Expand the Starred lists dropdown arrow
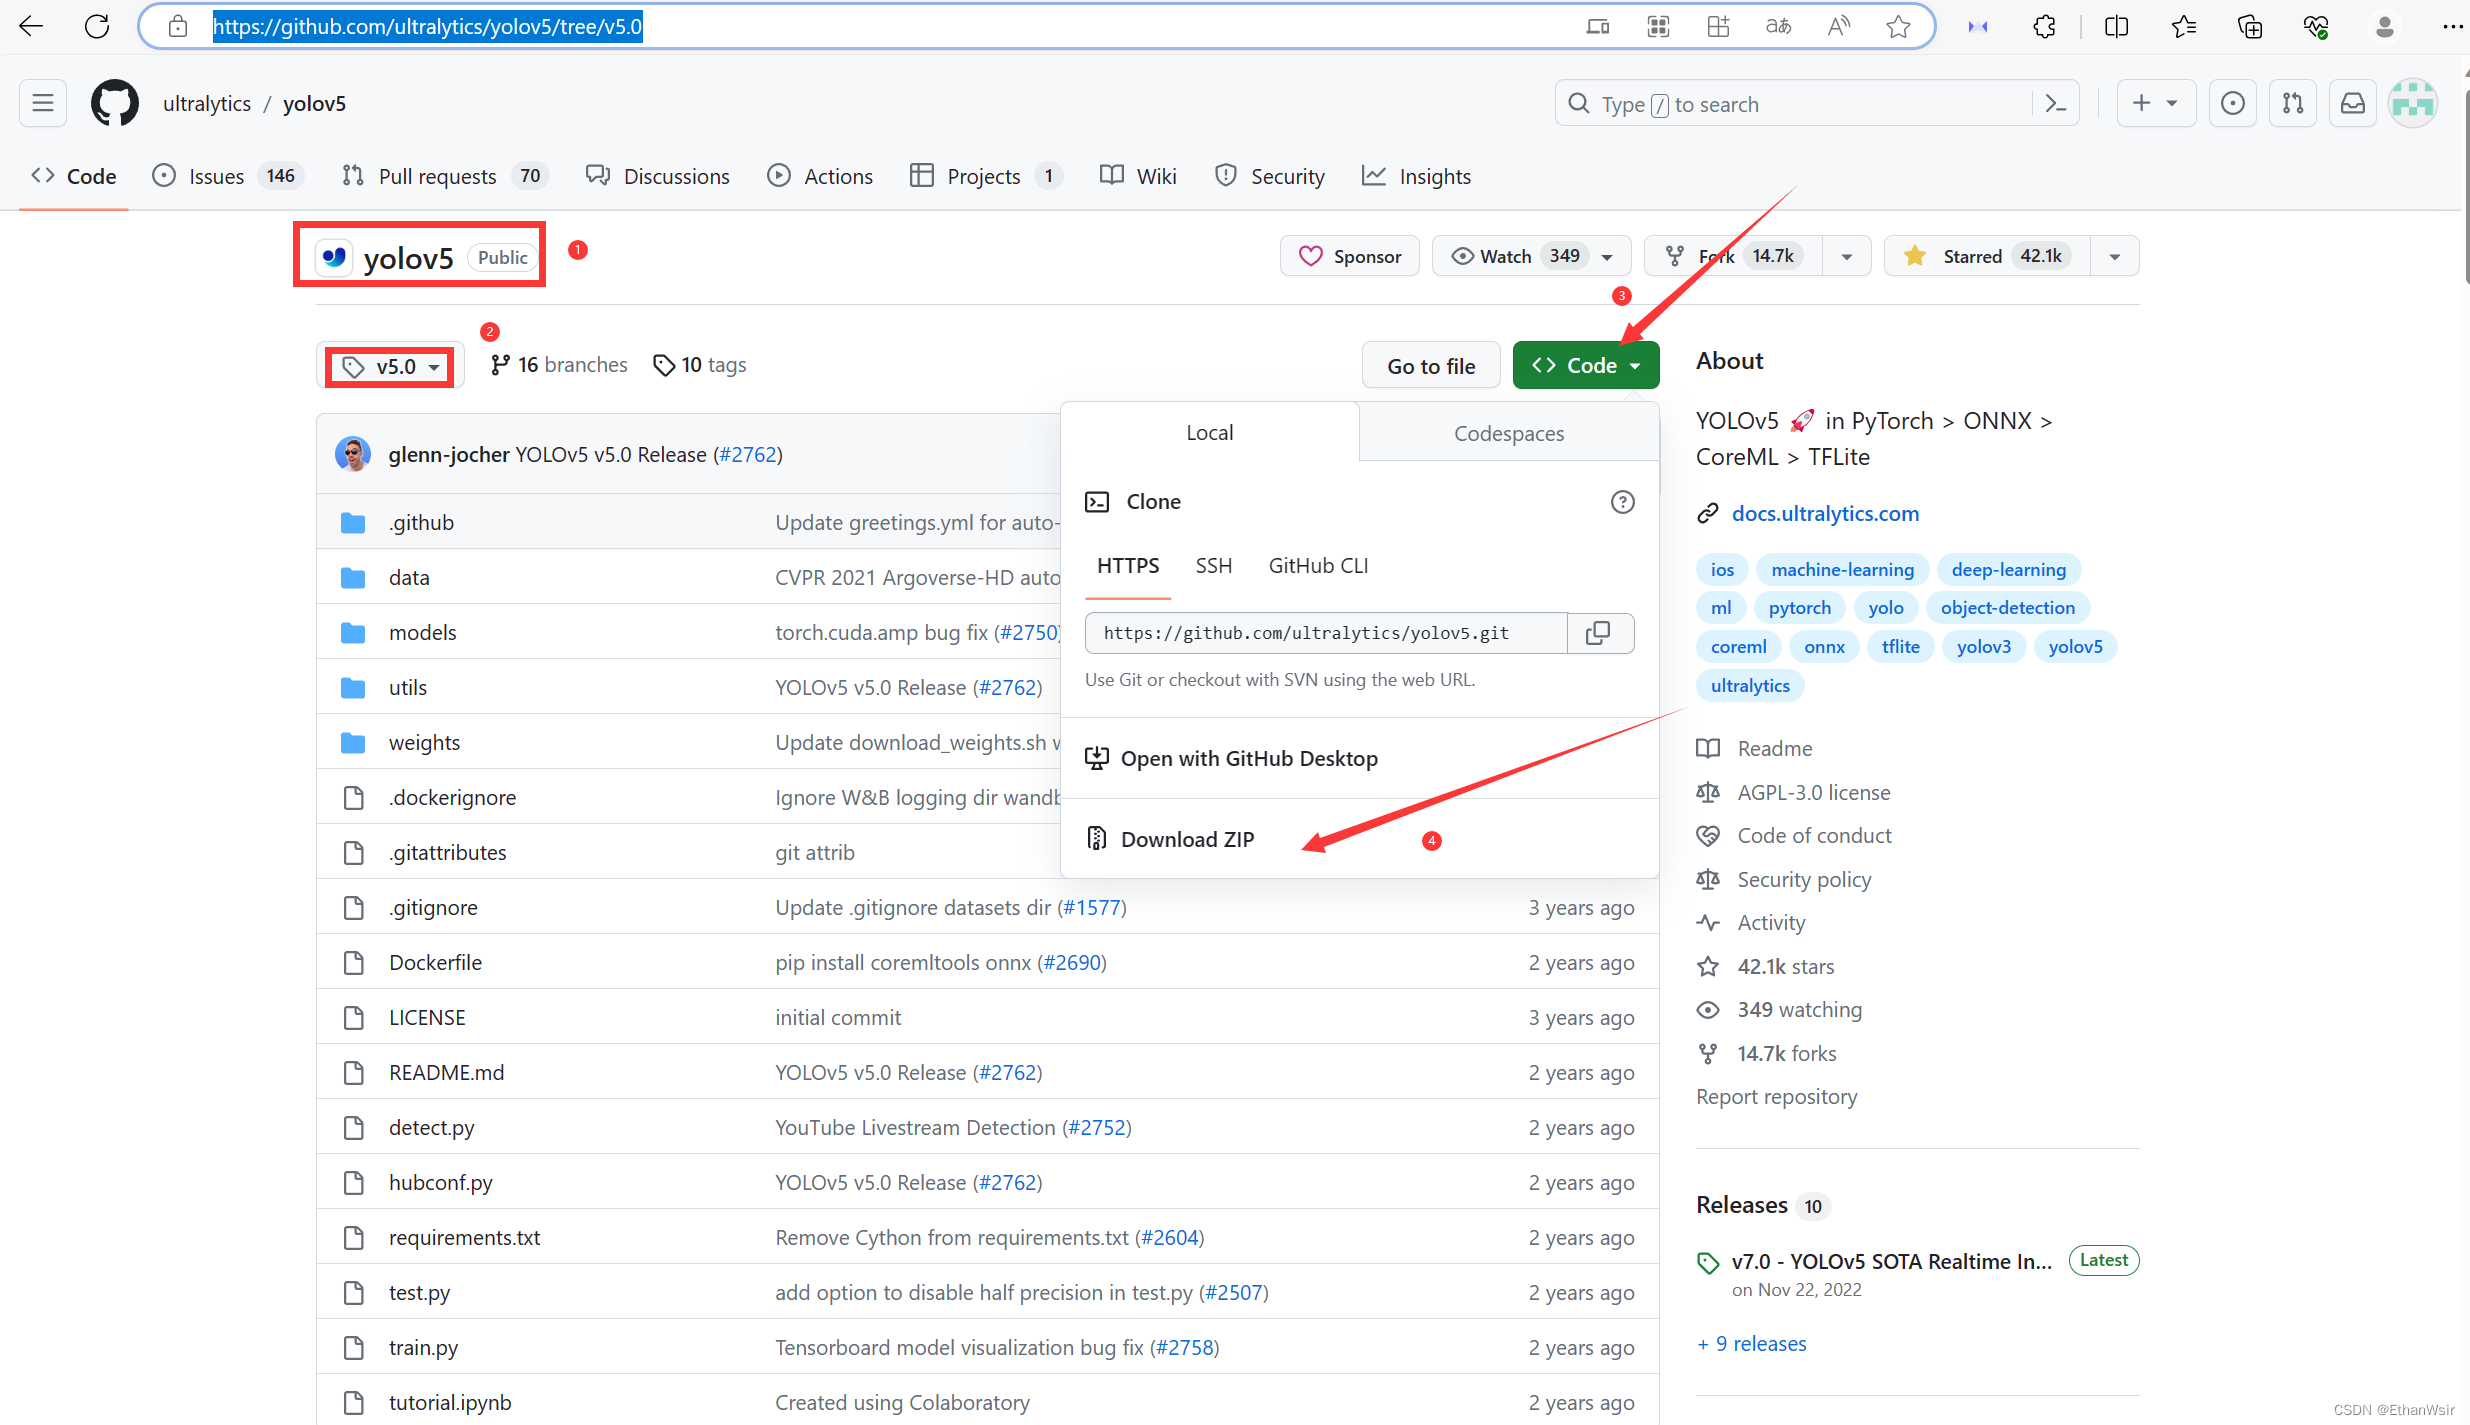2470x1425 pixels. (x=2115, y=256)
